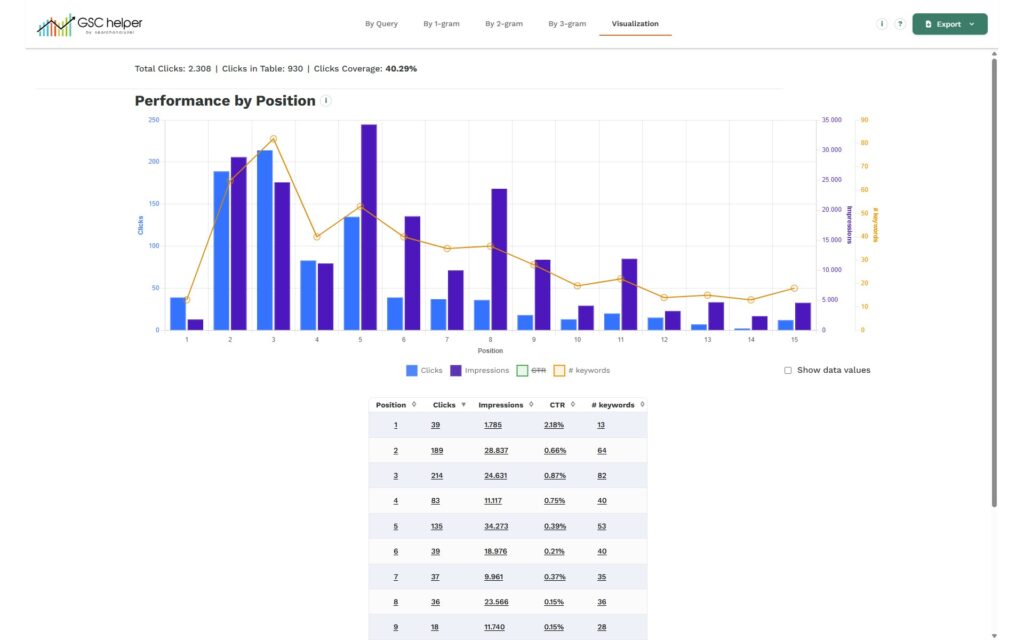The image size is (1024, 640).
Task: Open the info icon in the header
Action: [x=881, y=24]
